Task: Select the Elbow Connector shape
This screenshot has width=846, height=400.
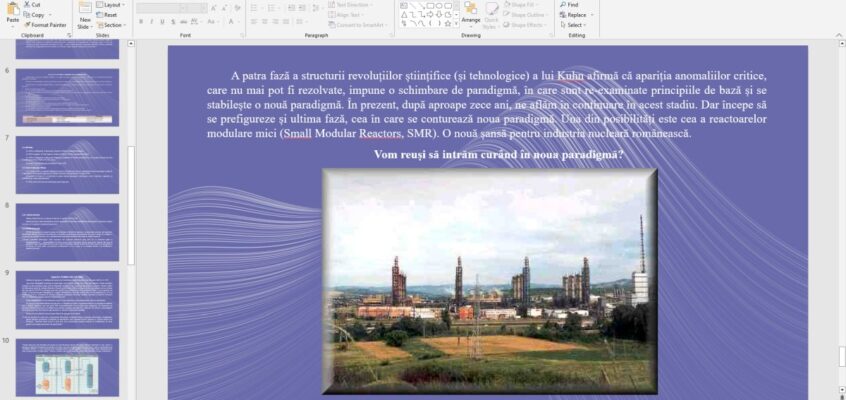Action: [x=412, y=14]
